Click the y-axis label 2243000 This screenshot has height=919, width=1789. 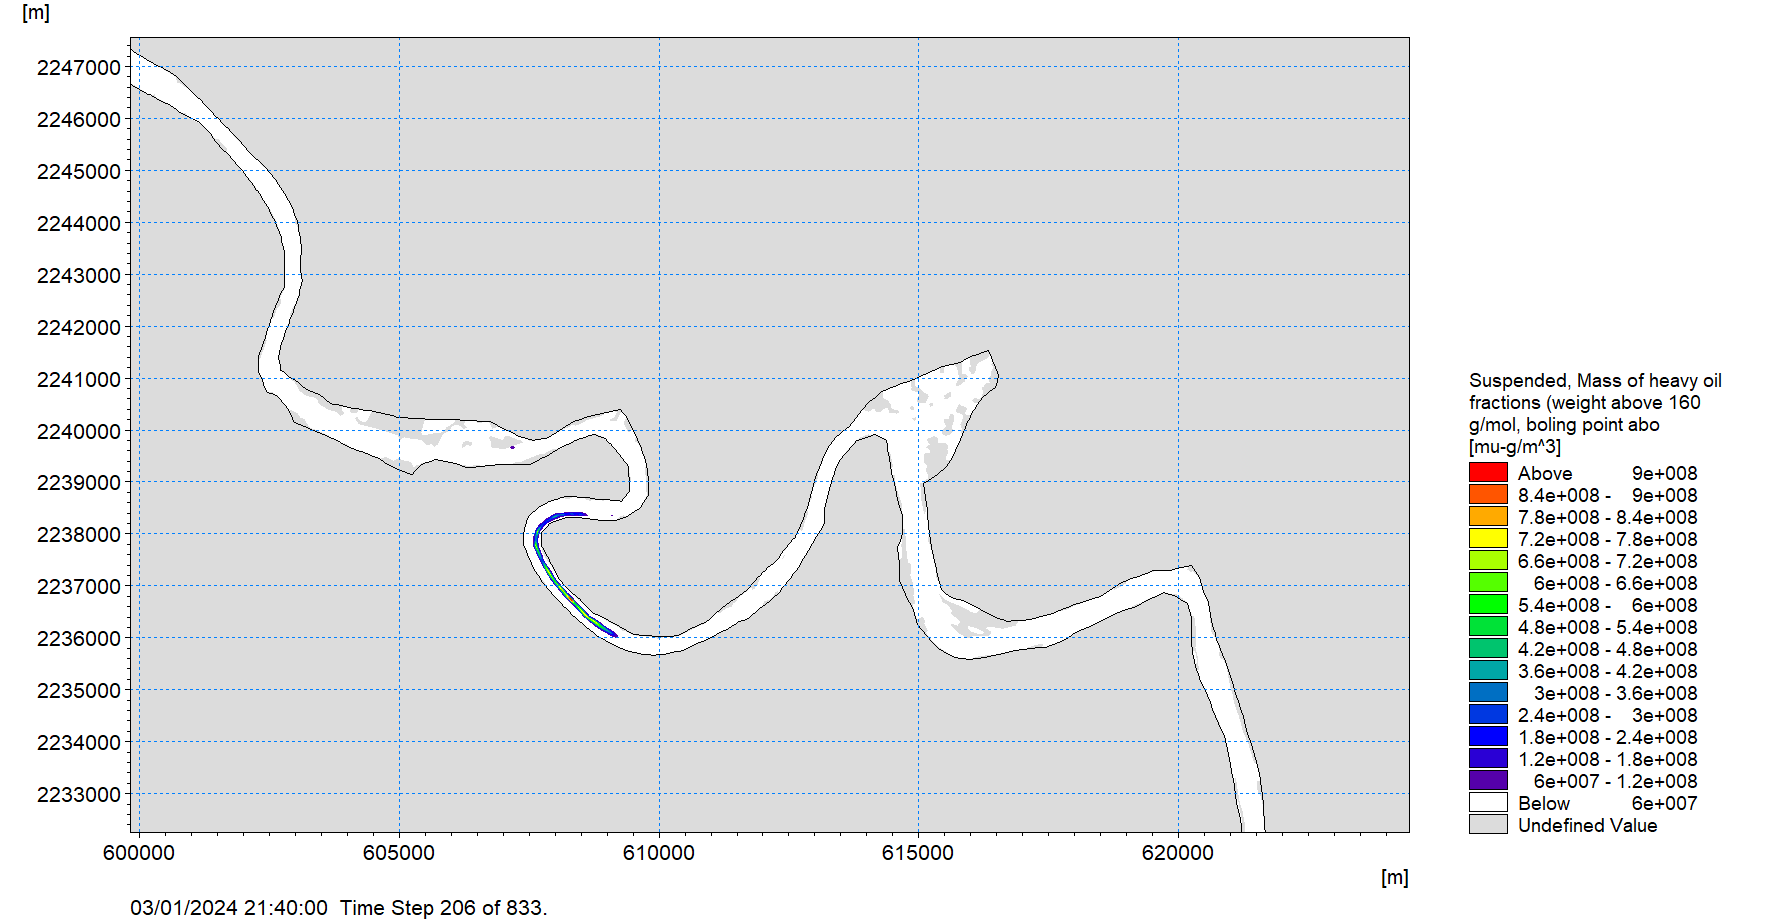(78, 275)
